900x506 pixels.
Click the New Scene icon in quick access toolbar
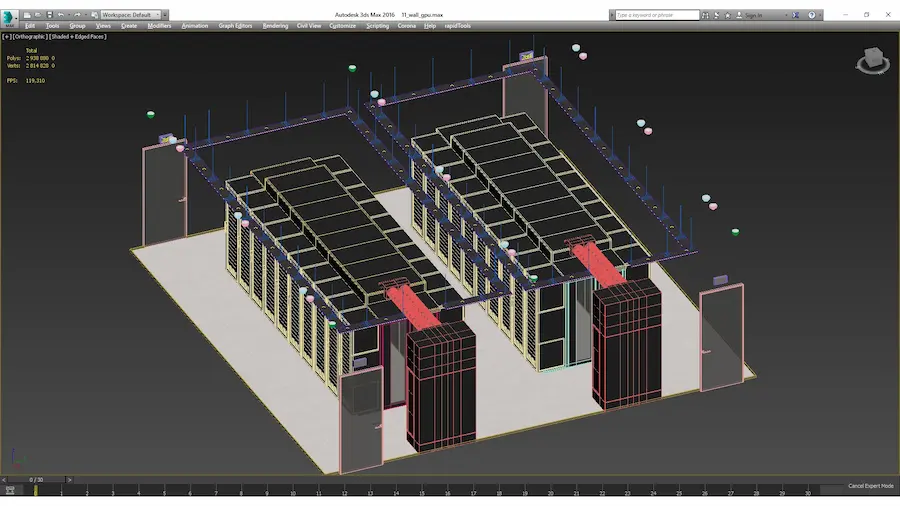[x=26, y=15]
